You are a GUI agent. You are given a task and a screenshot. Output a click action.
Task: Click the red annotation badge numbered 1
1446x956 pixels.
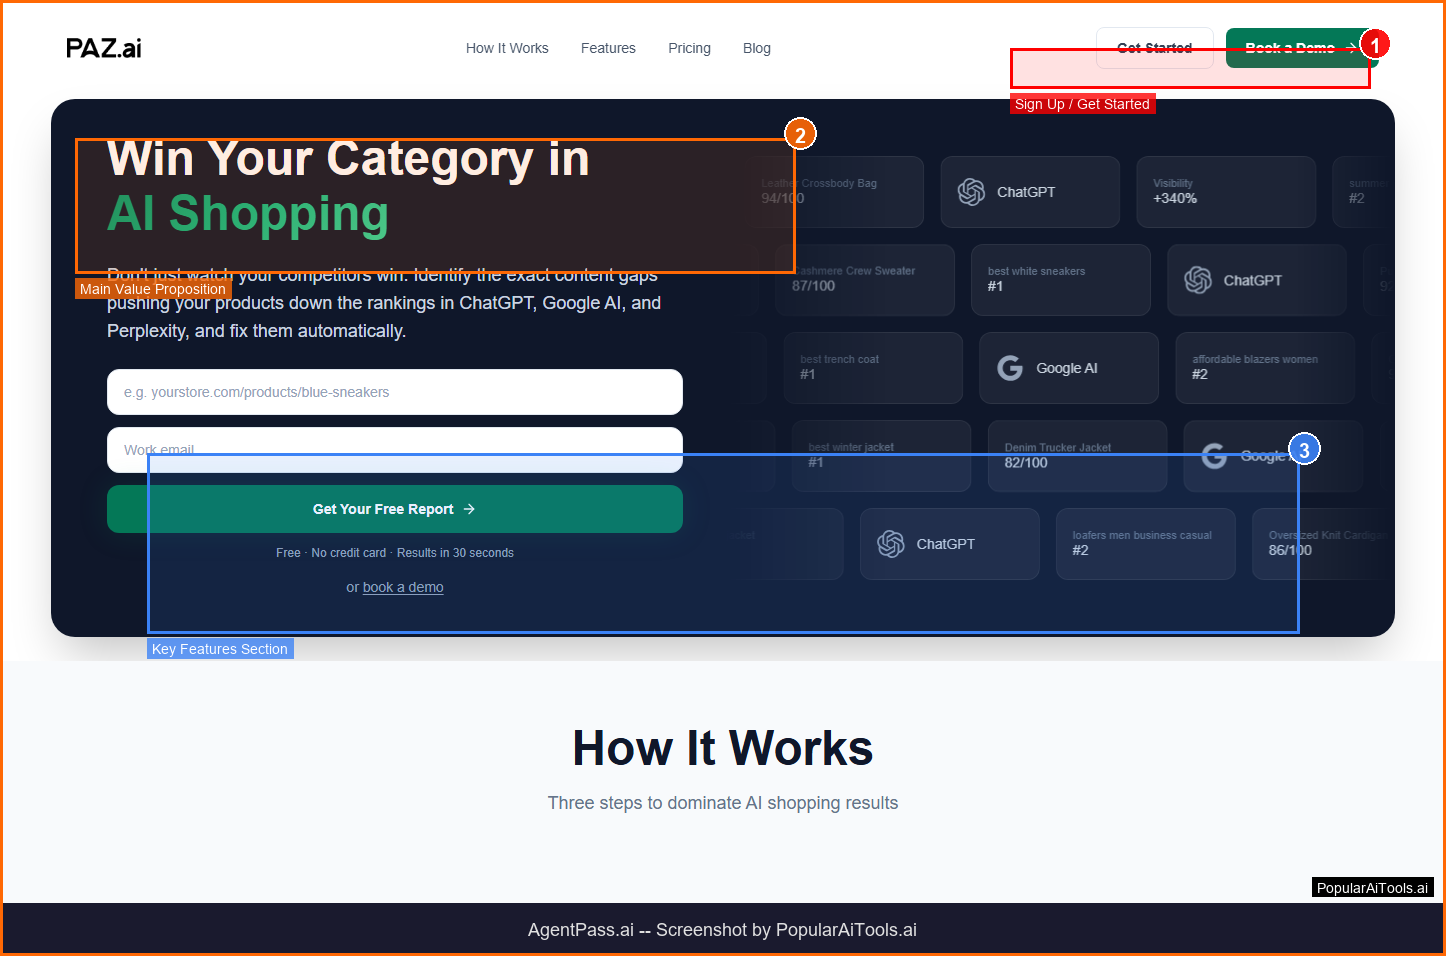tap(1375, 45)
